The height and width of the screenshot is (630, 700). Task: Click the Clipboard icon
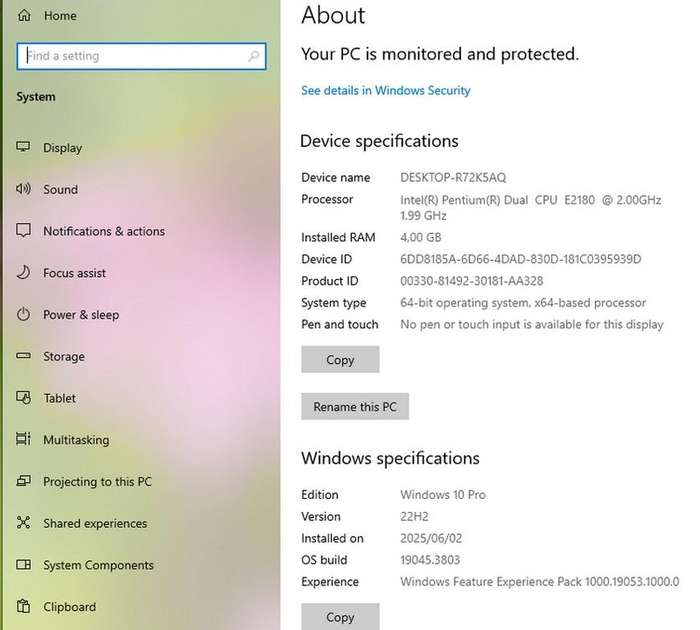coord(23,606)
